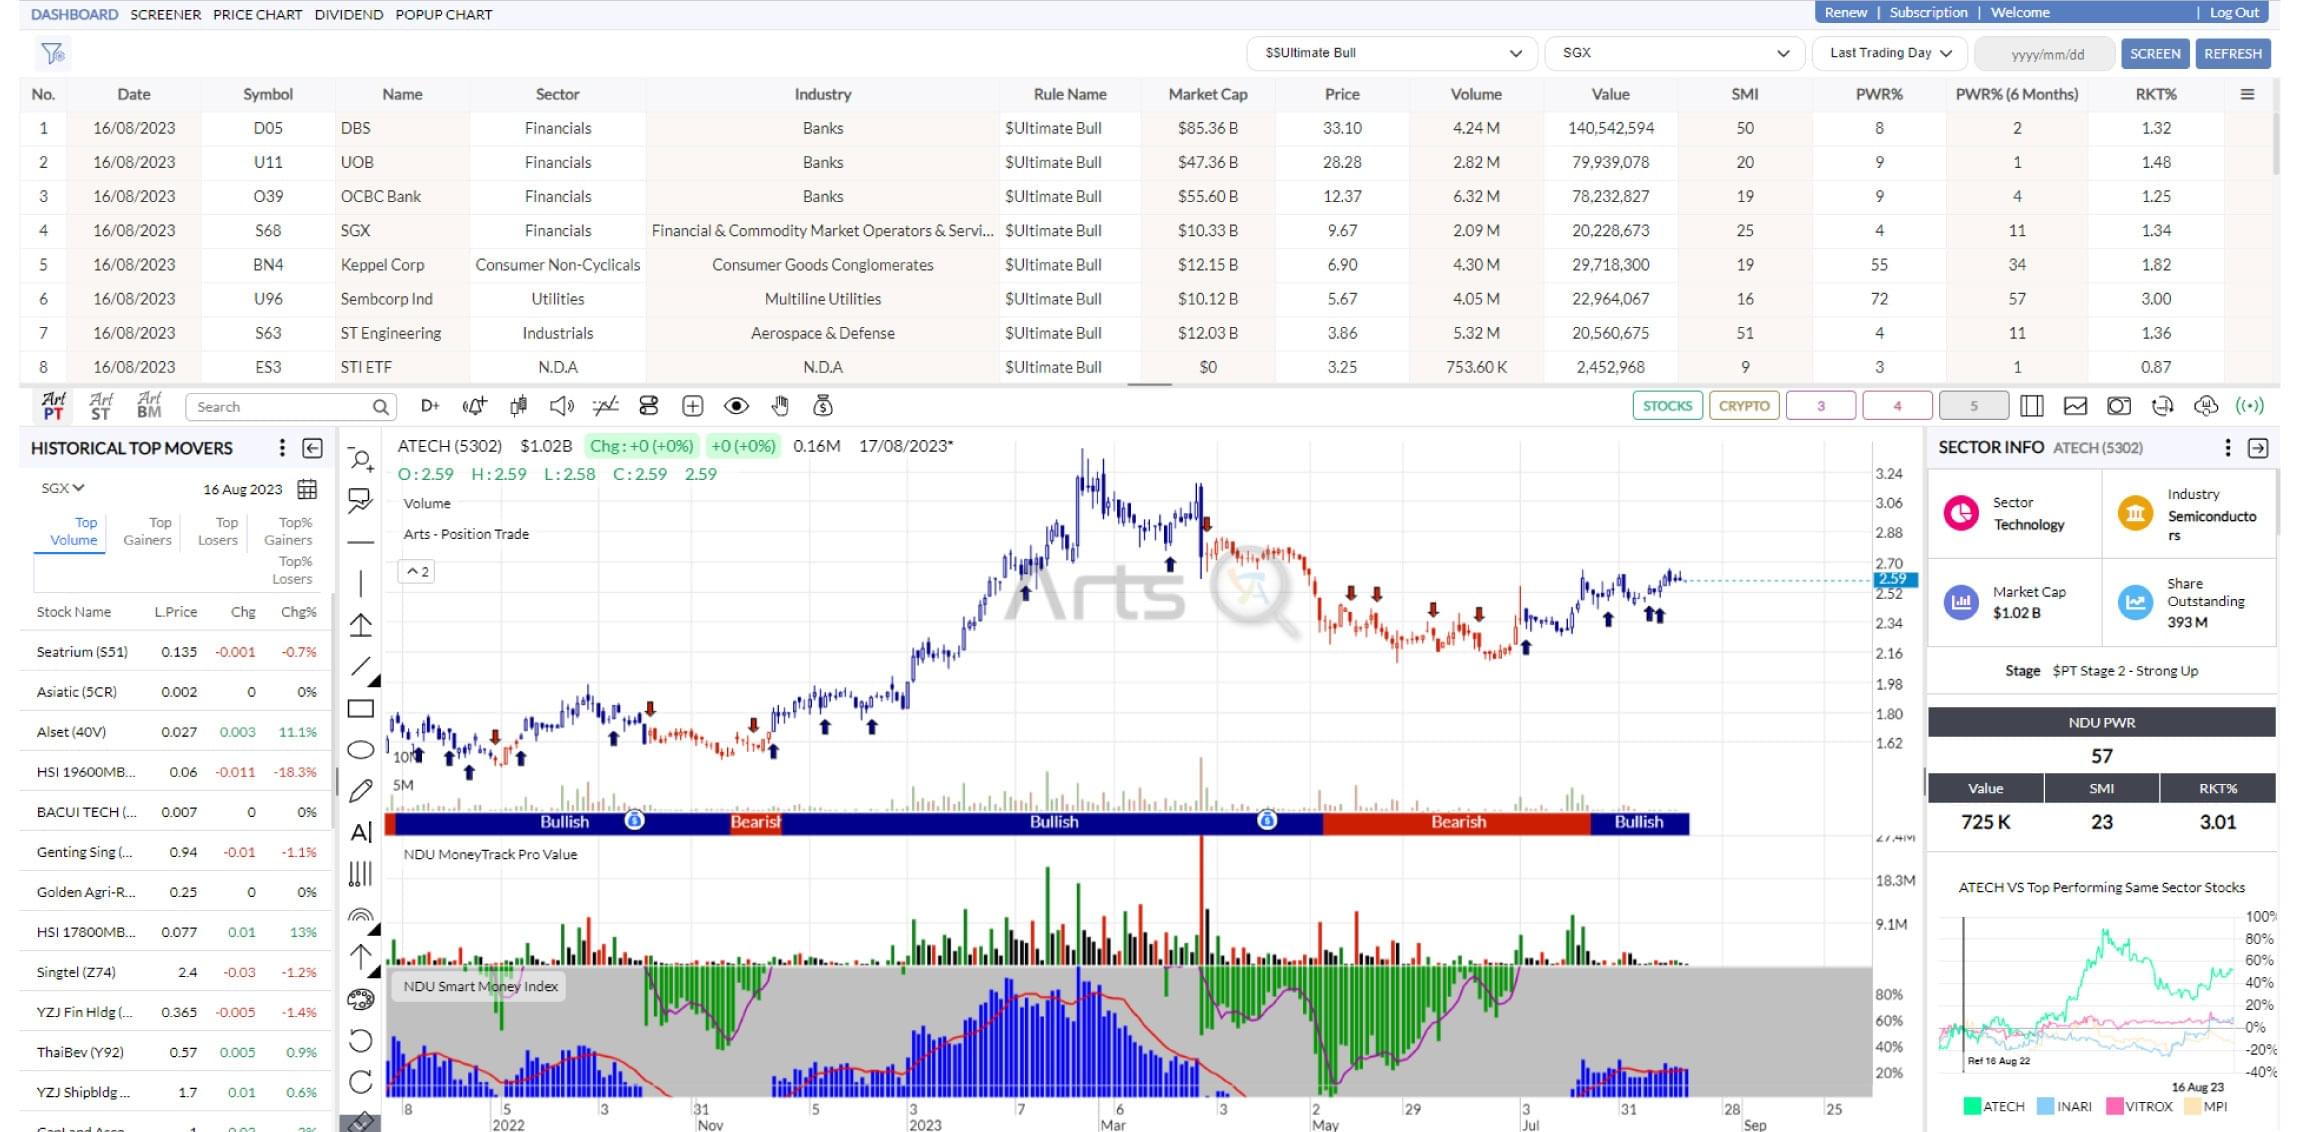2300x1132 pixels.
Task: Select the text annotation tool
Action: click(361, 832)
